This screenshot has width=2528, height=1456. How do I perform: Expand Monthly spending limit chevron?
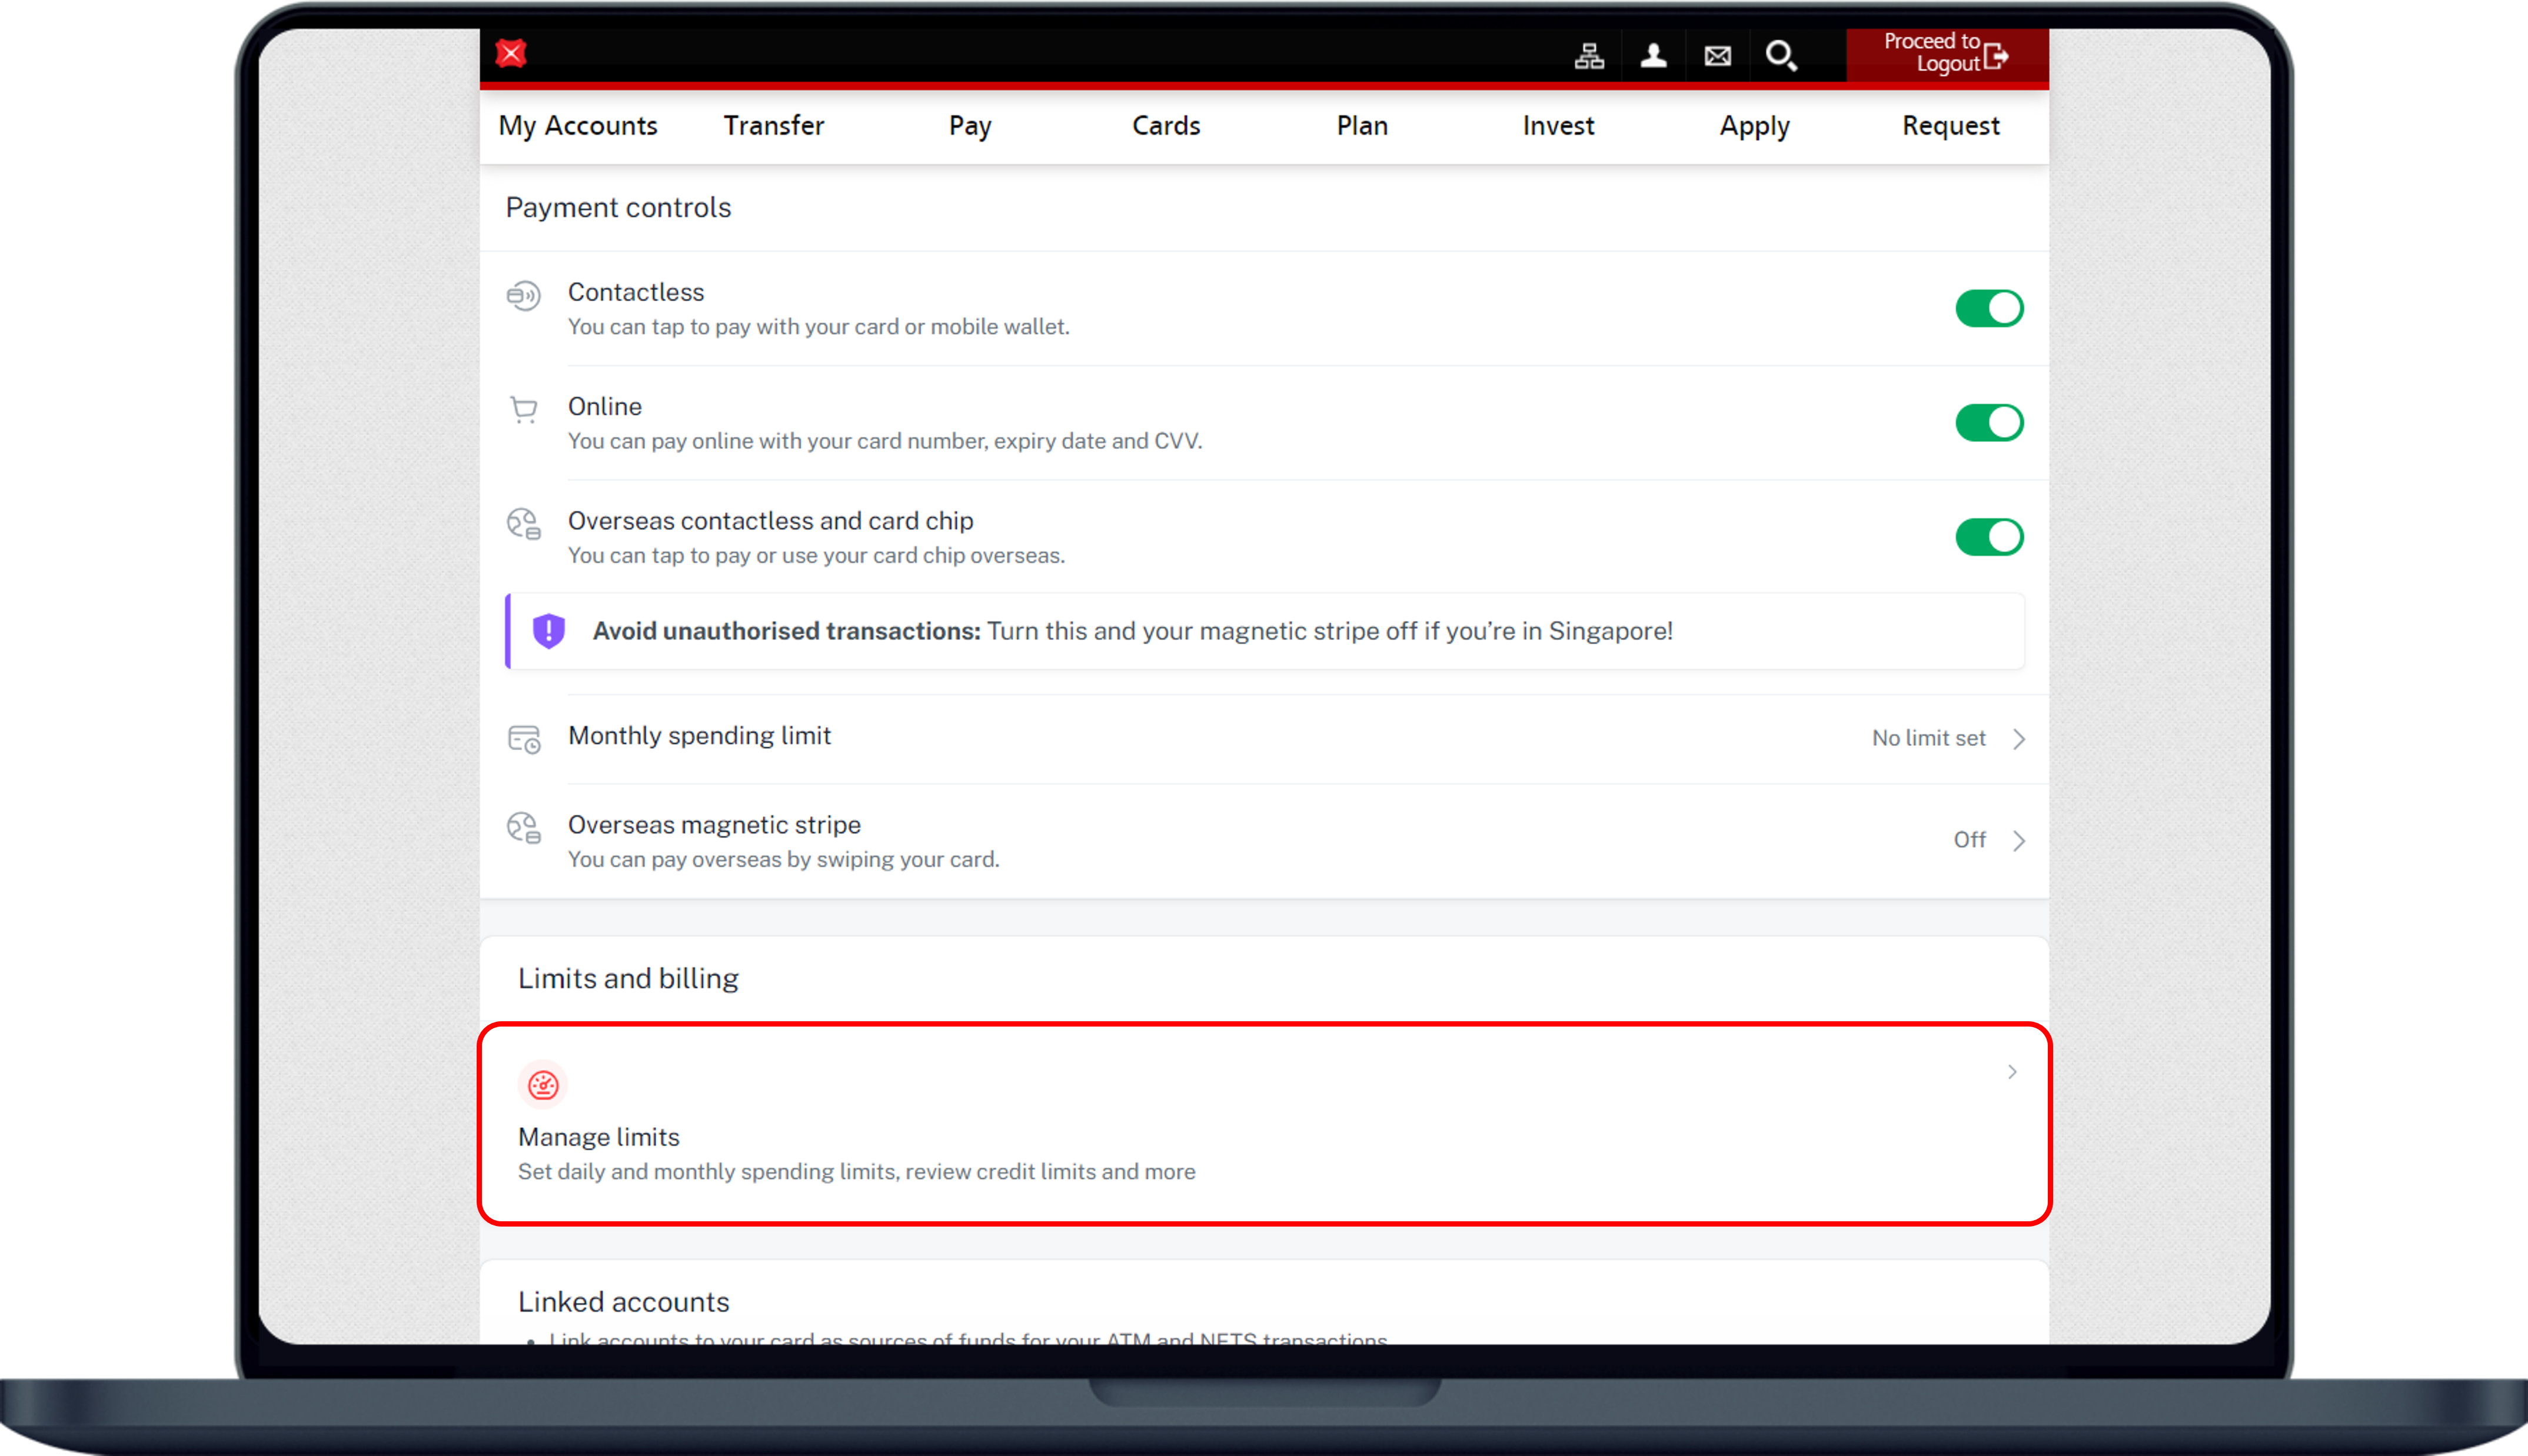(x=2019, y=739)
